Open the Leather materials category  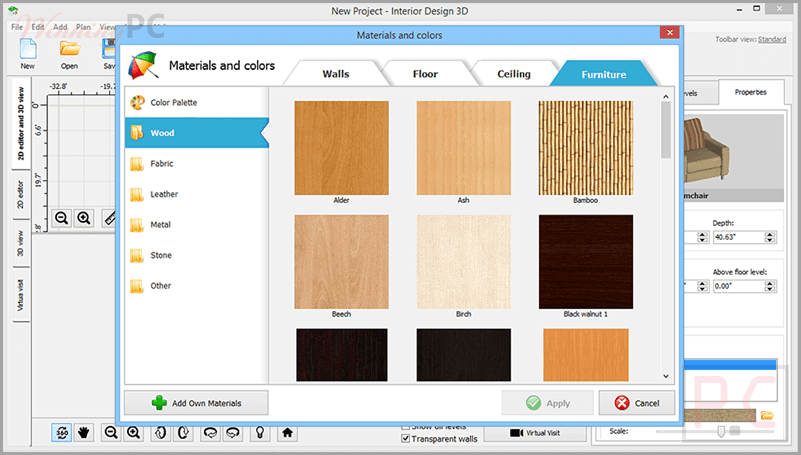(x=197, y=194)
